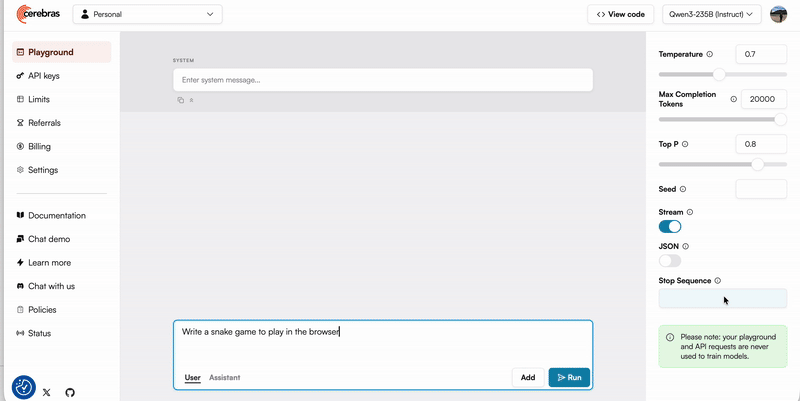This screenshot has height=401, width=800.
Task: Enable the JSON toggle
Action: coord(670,260)
